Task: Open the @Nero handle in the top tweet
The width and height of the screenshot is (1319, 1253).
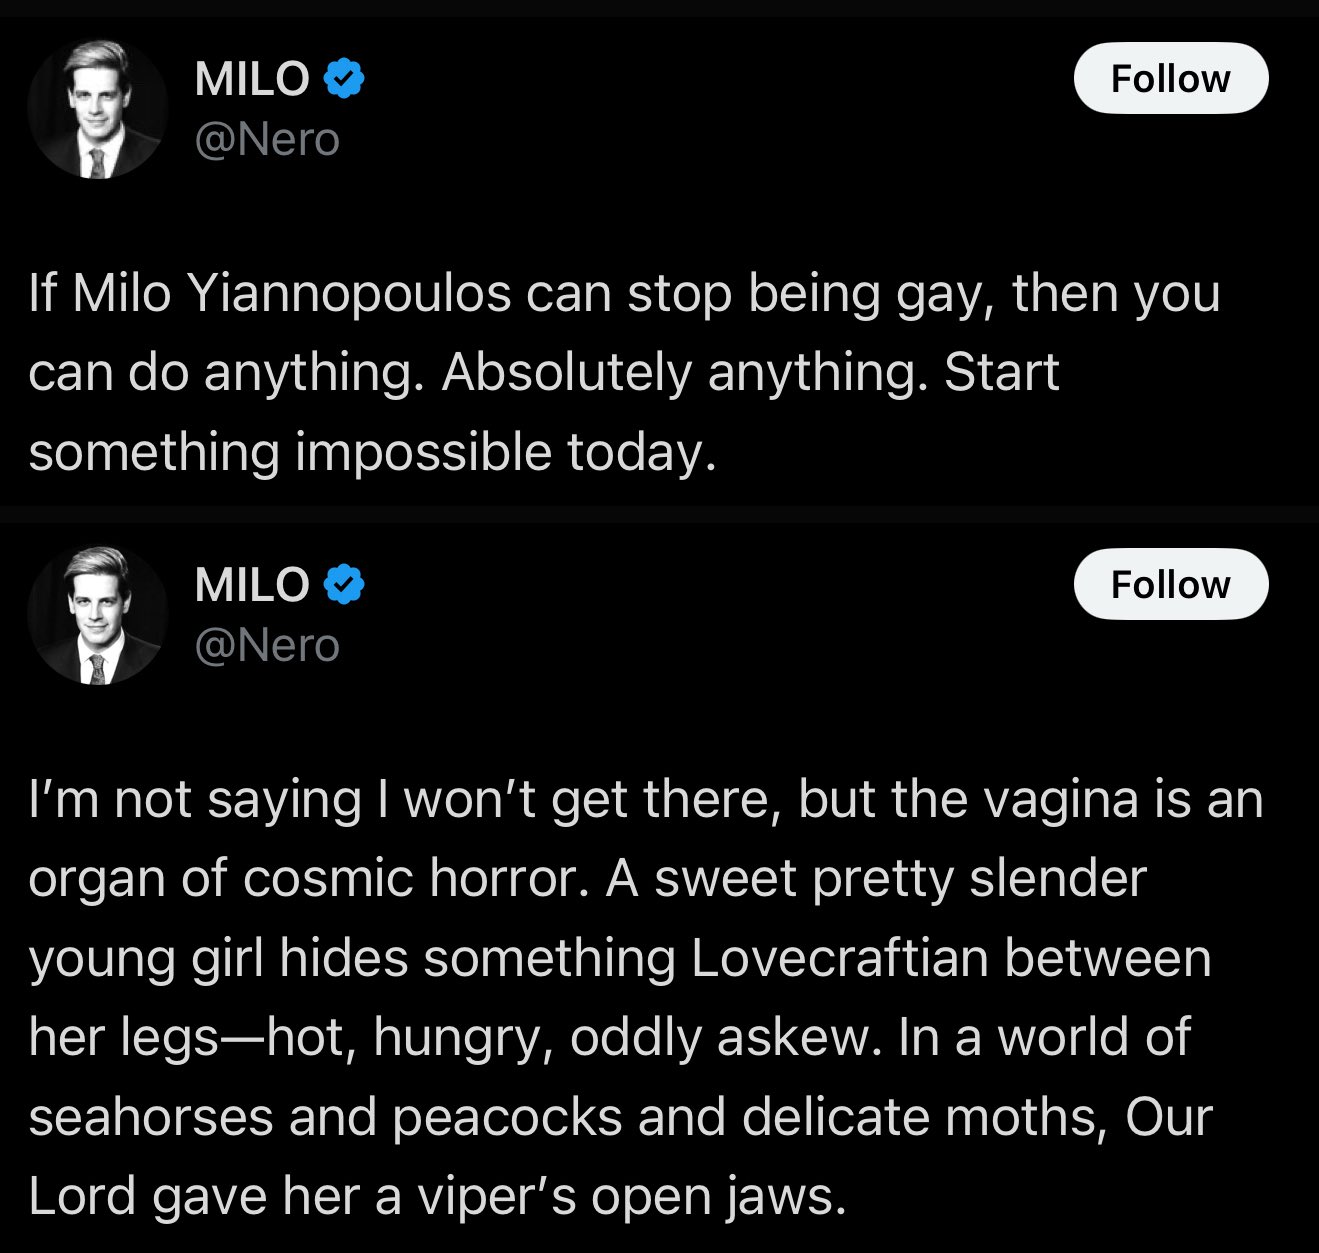Action: pyautogui.click(x=267, y=139)
